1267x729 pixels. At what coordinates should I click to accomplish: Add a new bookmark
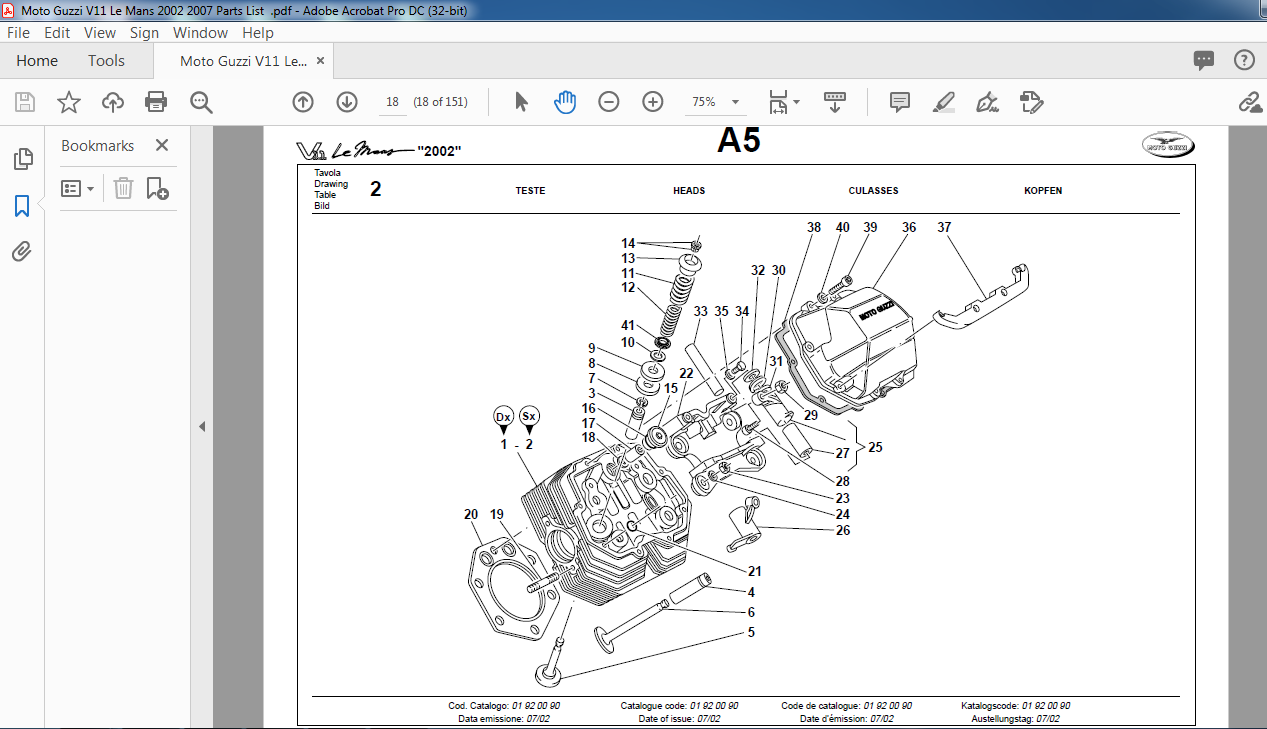click(x=158, y=188)
